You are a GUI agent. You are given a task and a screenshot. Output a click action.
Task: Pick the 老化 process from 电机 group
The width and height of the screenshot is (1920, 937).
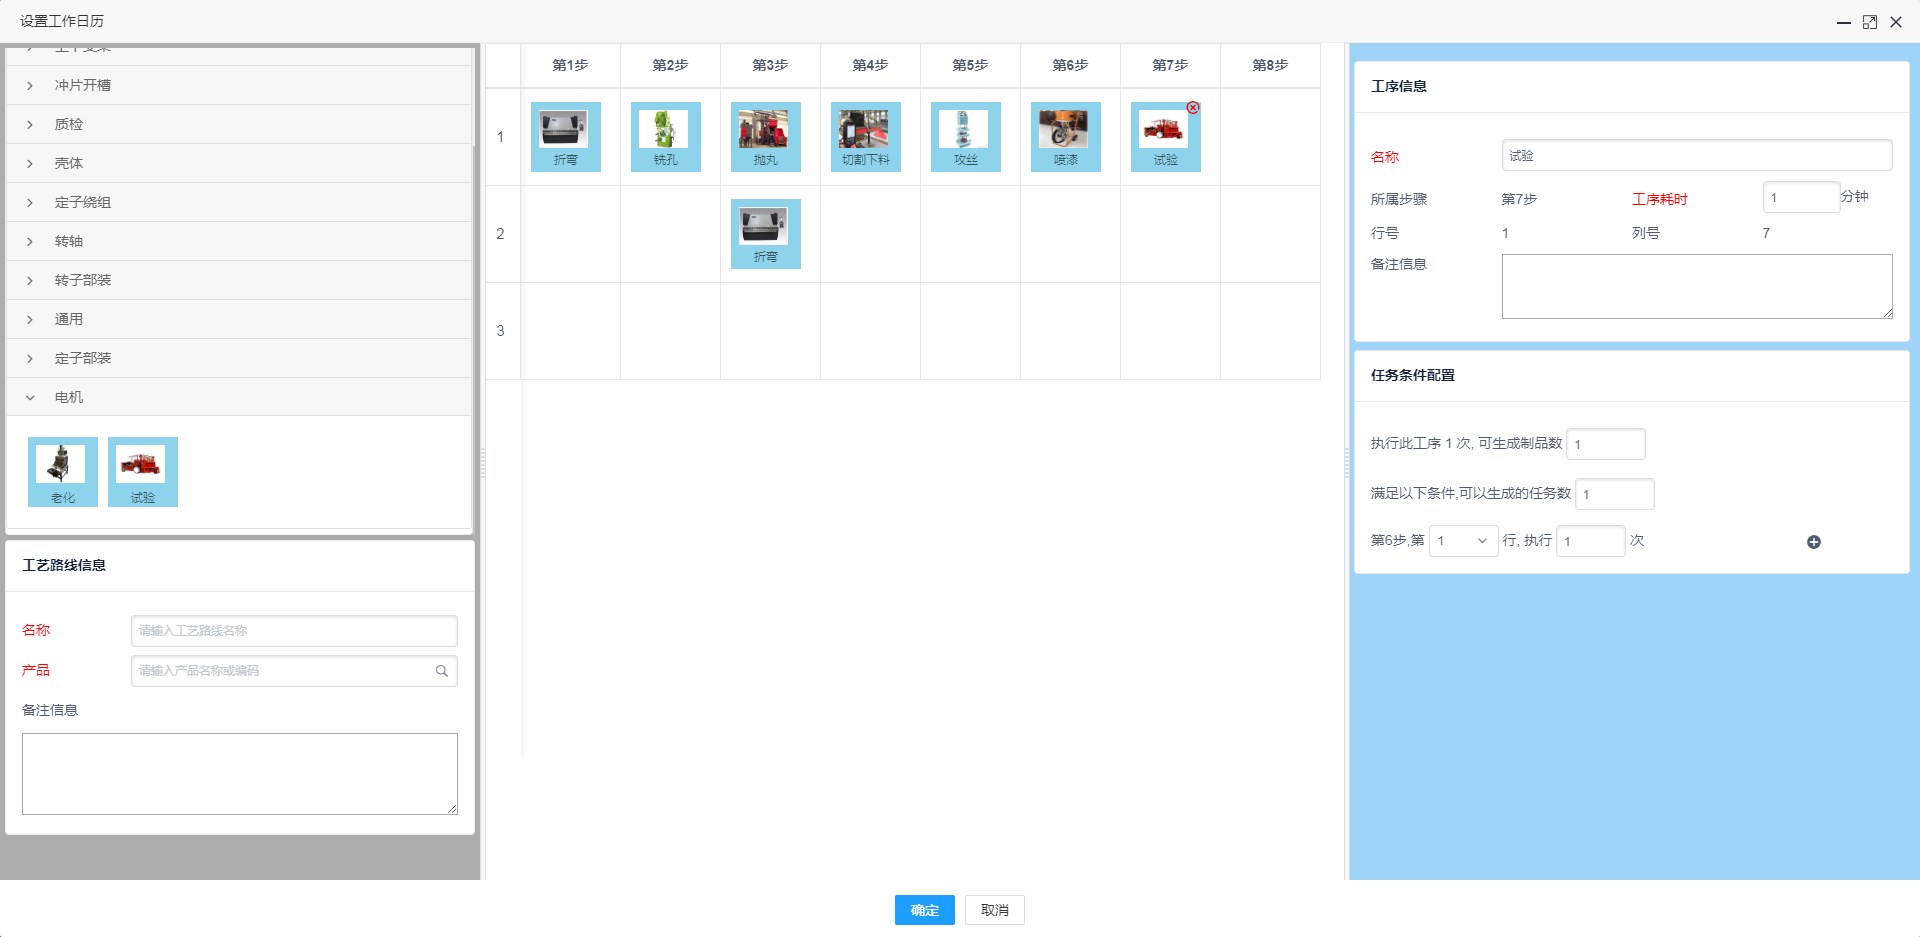(x=63, y=472)
